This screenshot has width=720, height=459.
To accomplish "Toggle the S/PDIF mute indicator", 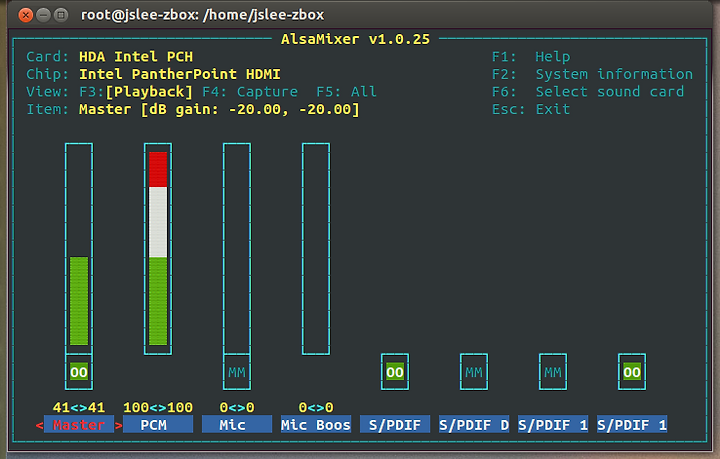I will tap(395, 372).
